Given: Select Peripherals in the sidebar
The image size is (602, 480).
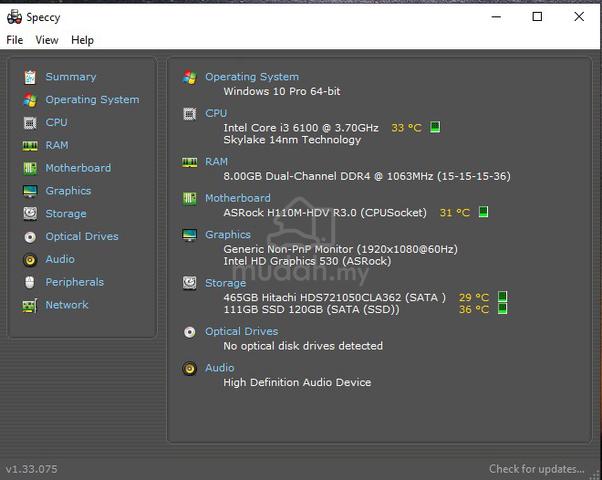Looking at the screenshot, I should (x=74, y=282).
